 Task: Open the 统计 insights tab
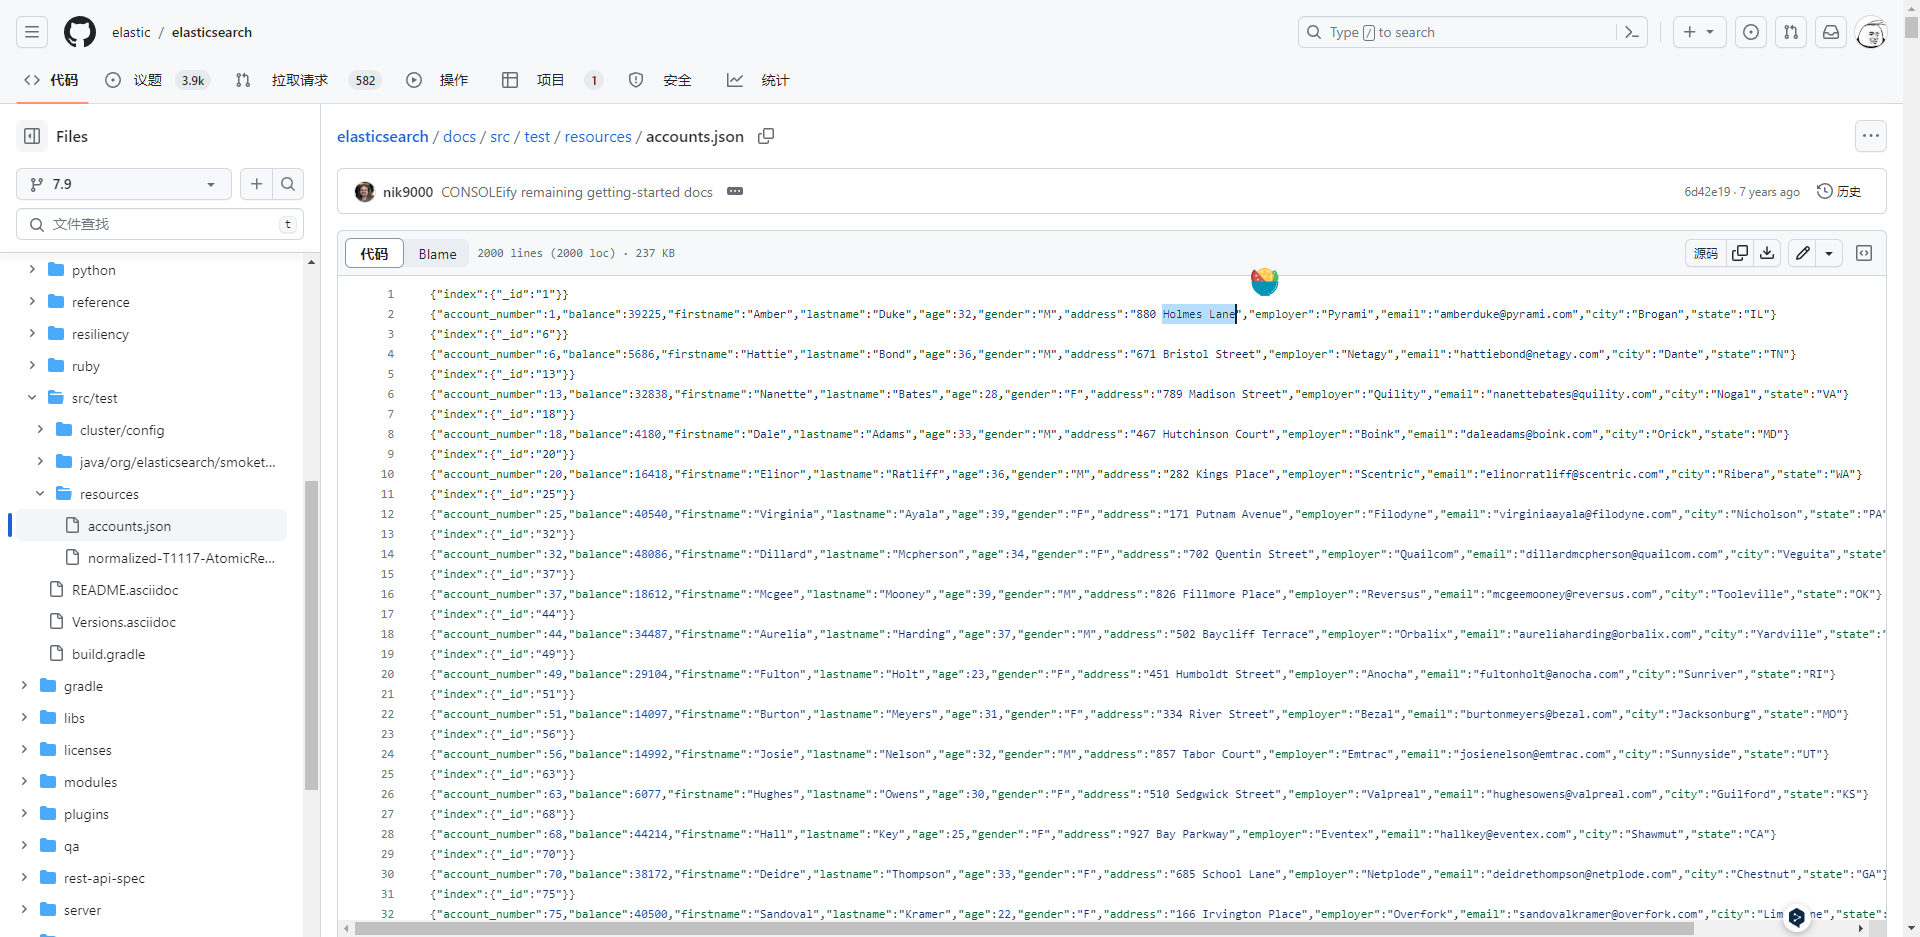pos(758,80)
